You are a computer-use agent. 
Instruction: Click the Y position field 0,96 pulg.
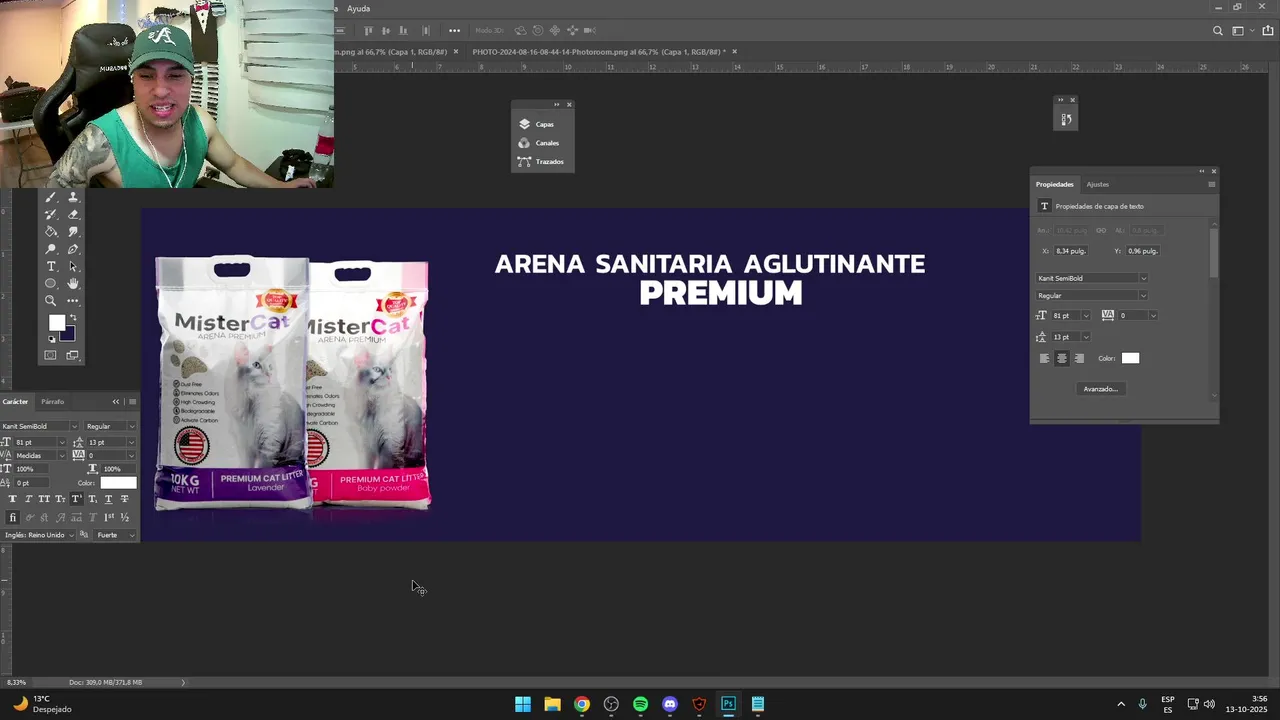tap(1143, 251)
